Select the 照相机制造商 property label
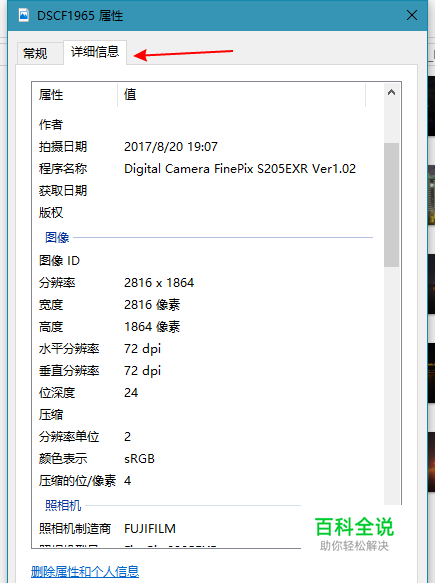Viewport: 435px width, 583px height. tap(75, 528)
